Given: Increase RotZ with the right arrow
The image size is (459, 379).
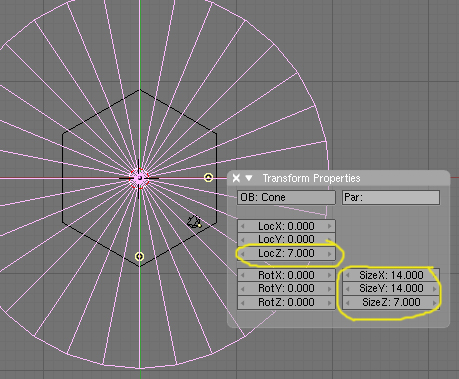Looking at the screenshot, I should point(330,303).
